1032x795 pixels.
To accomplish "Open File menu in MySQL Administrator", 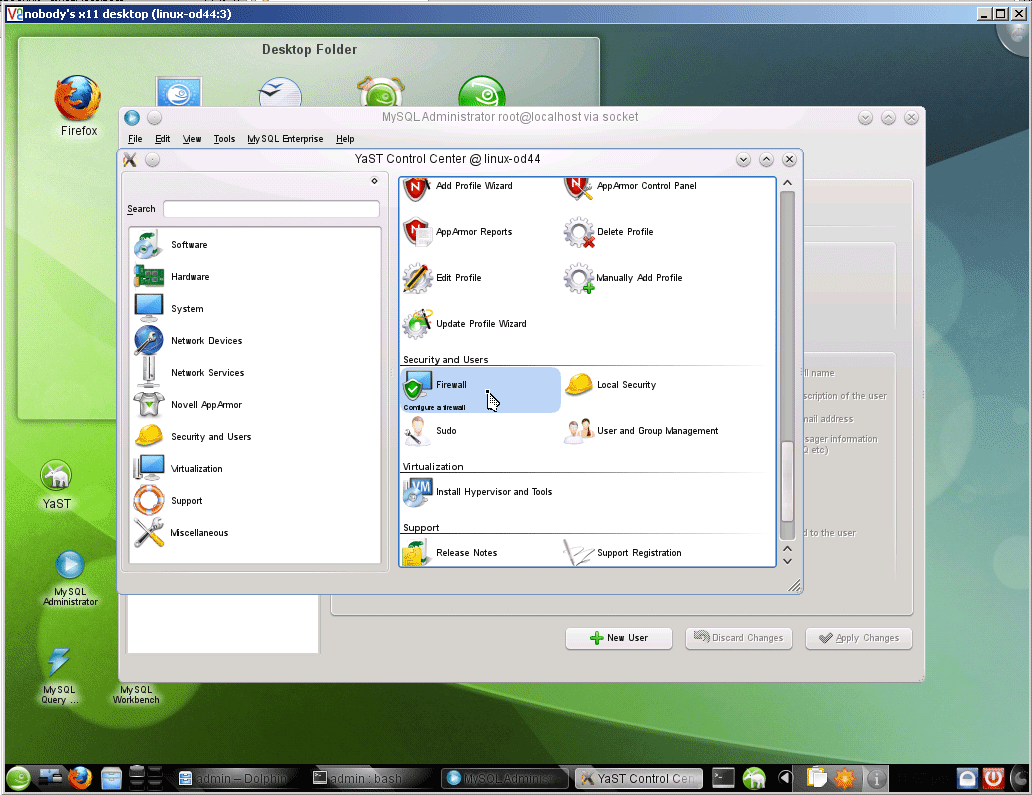I will click(x=135, y=139).
